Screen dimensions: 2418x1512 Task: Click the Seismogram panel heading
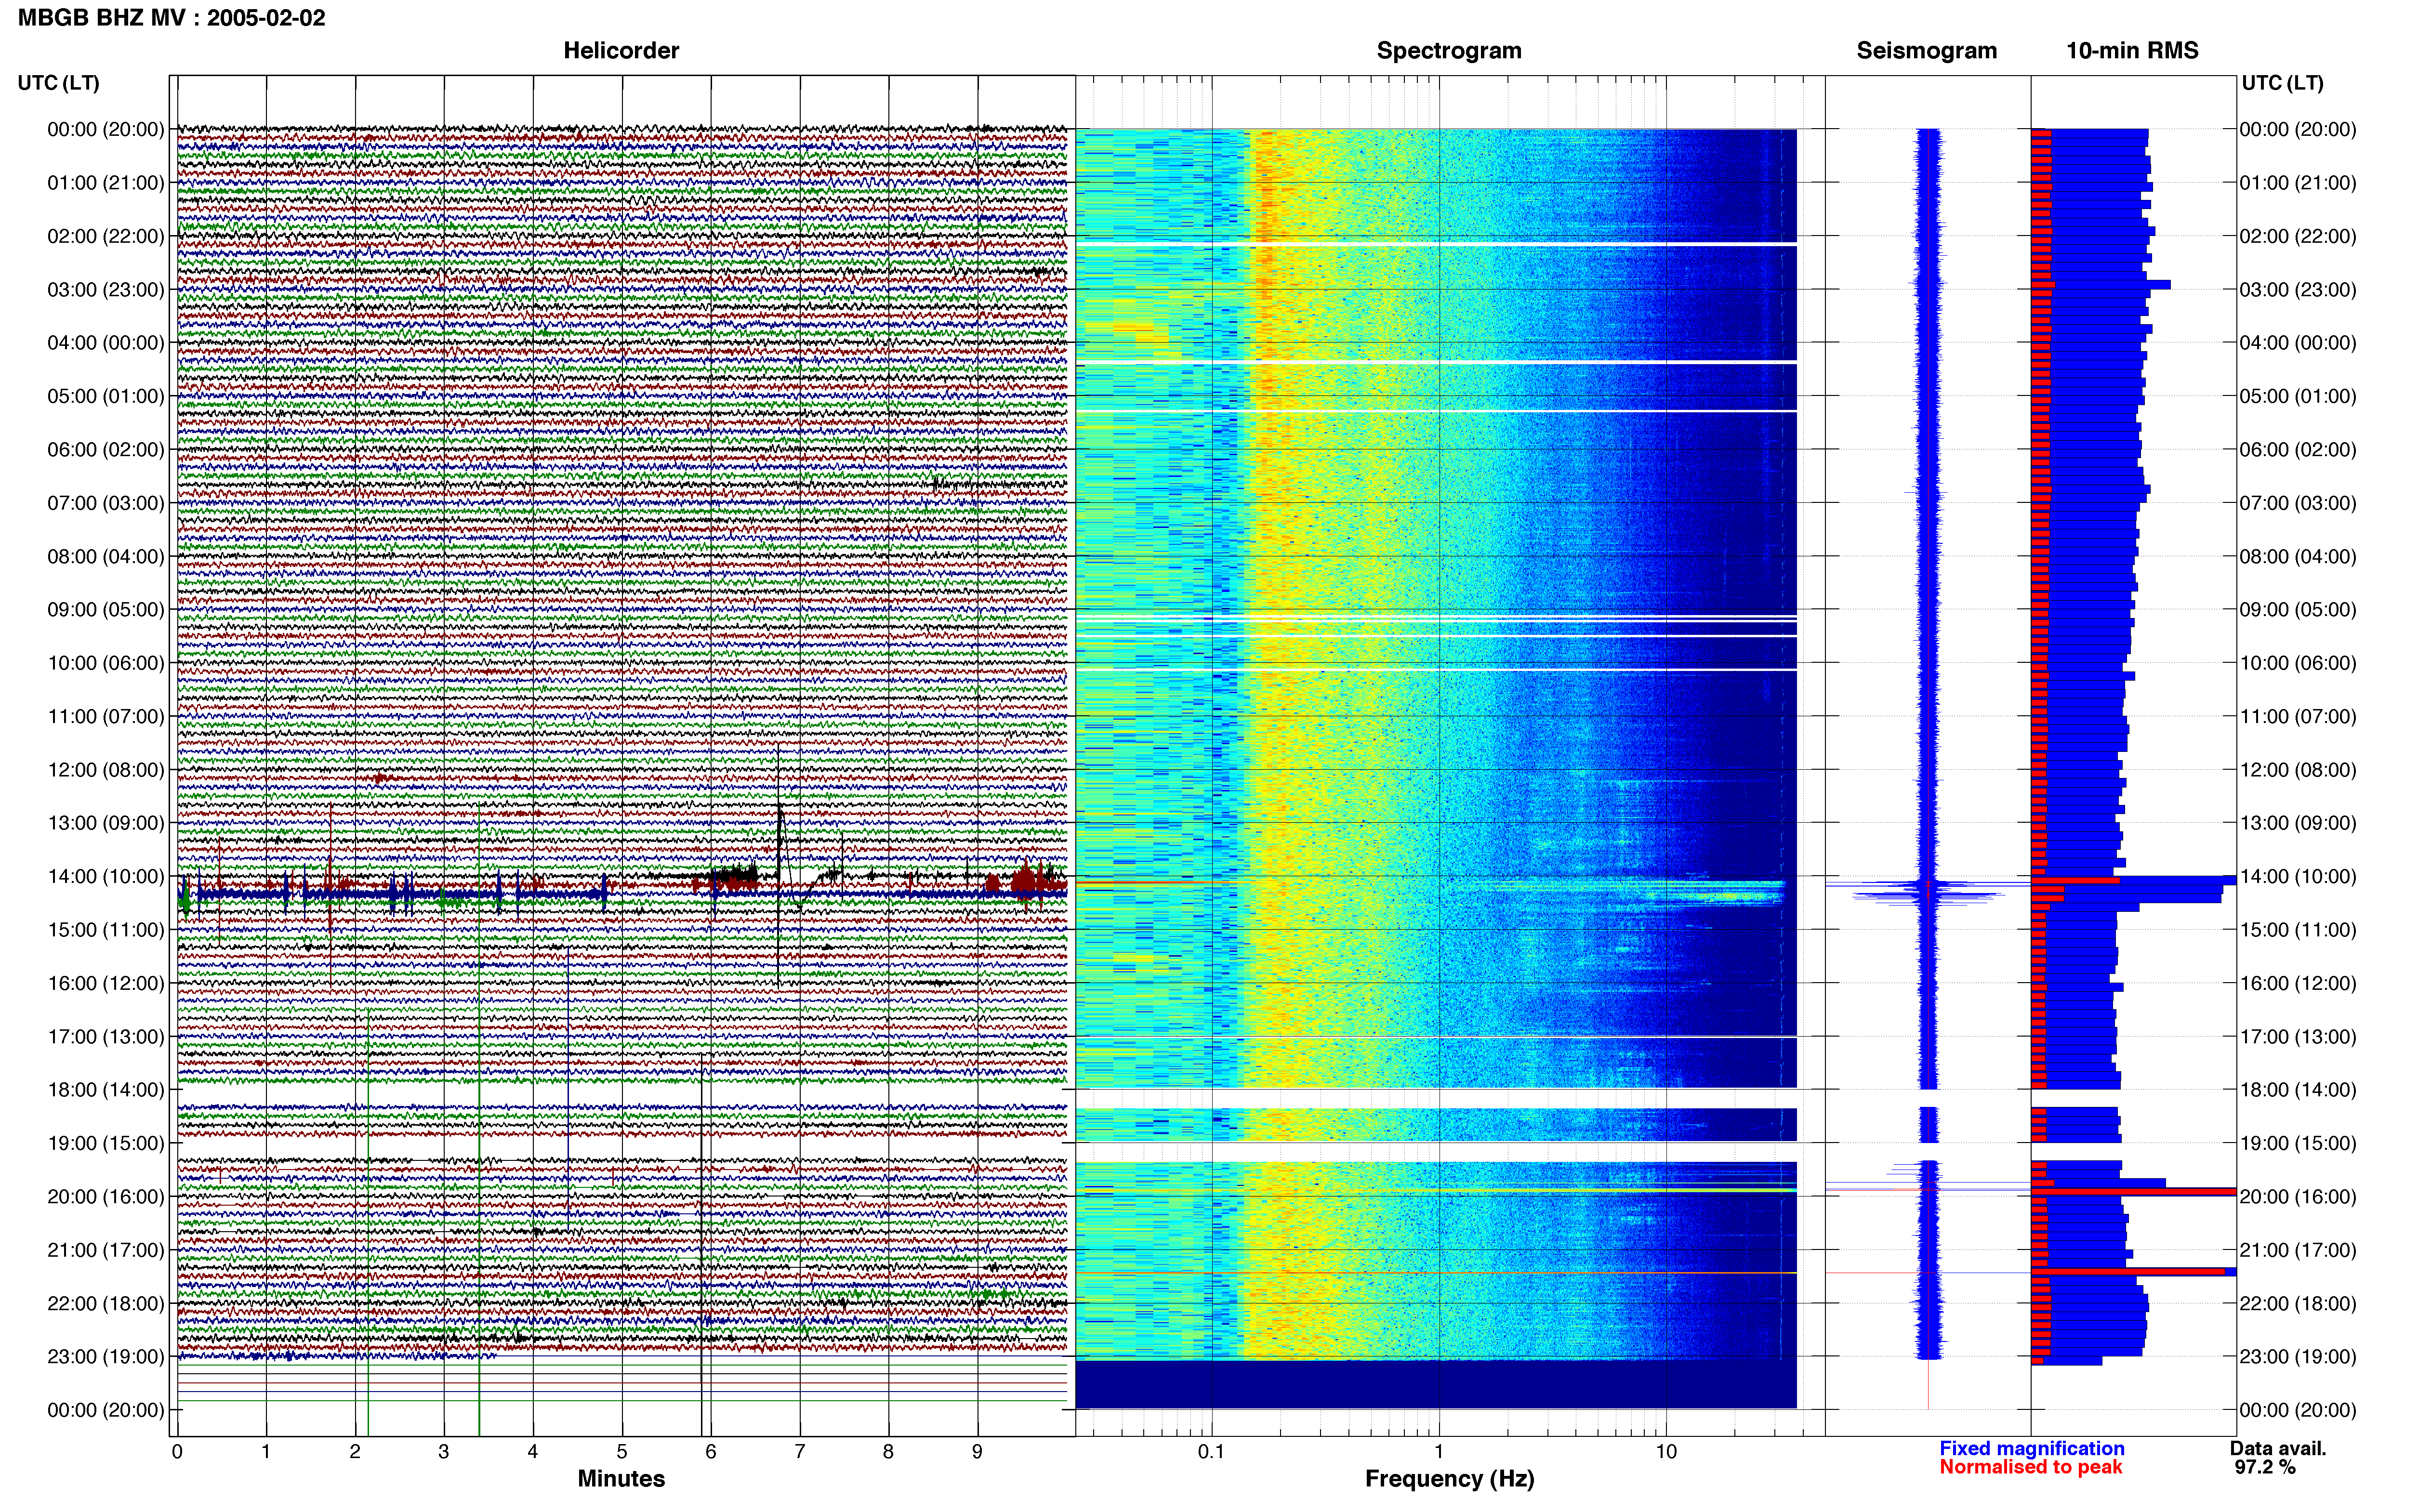[x=1927, y=50]
